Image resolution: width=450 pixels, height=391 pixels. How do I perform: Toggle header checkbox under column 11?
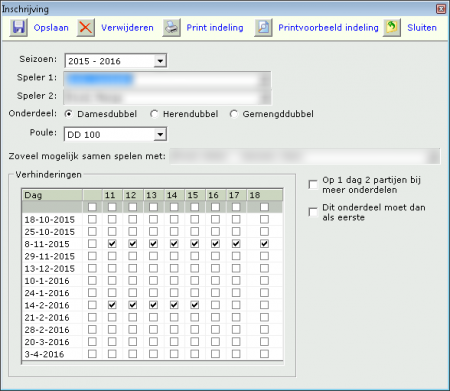(112, 207)
